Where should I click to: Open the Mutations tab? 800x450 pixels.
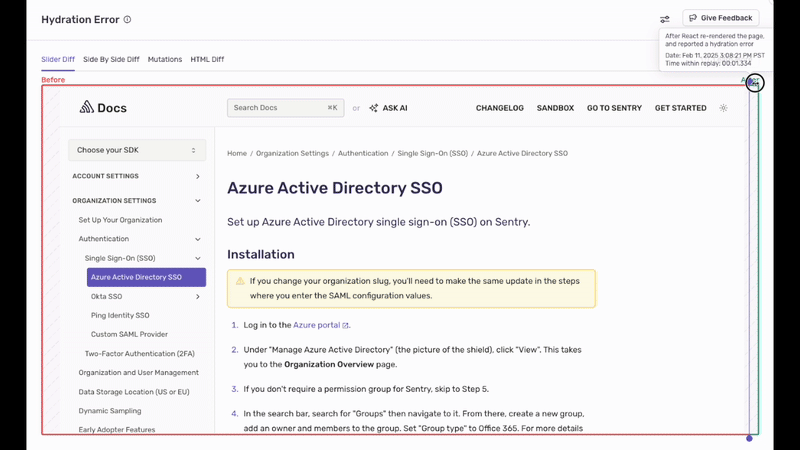[x=165, y=59]
